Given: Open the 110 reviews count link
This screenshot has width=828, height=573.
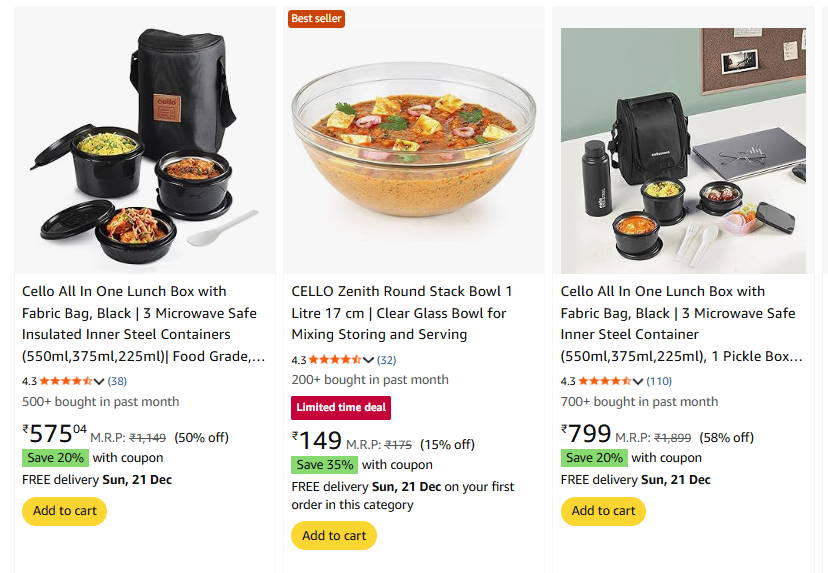Looking at the screenshot, I should (x=659, y=381).
